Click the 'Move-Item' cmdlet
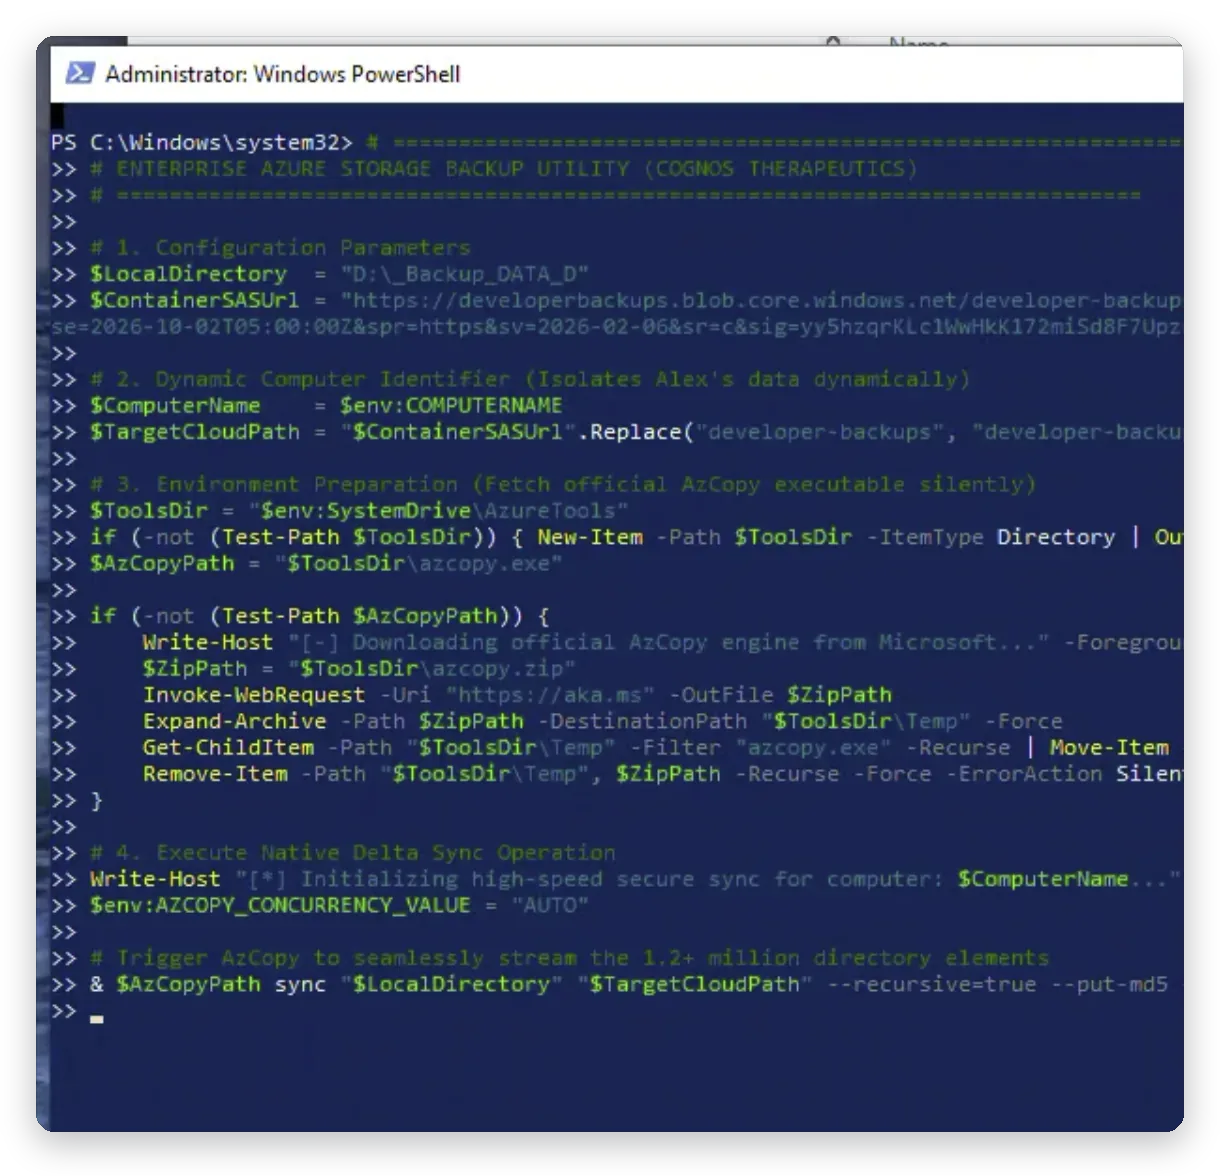 click(1109, 747)
